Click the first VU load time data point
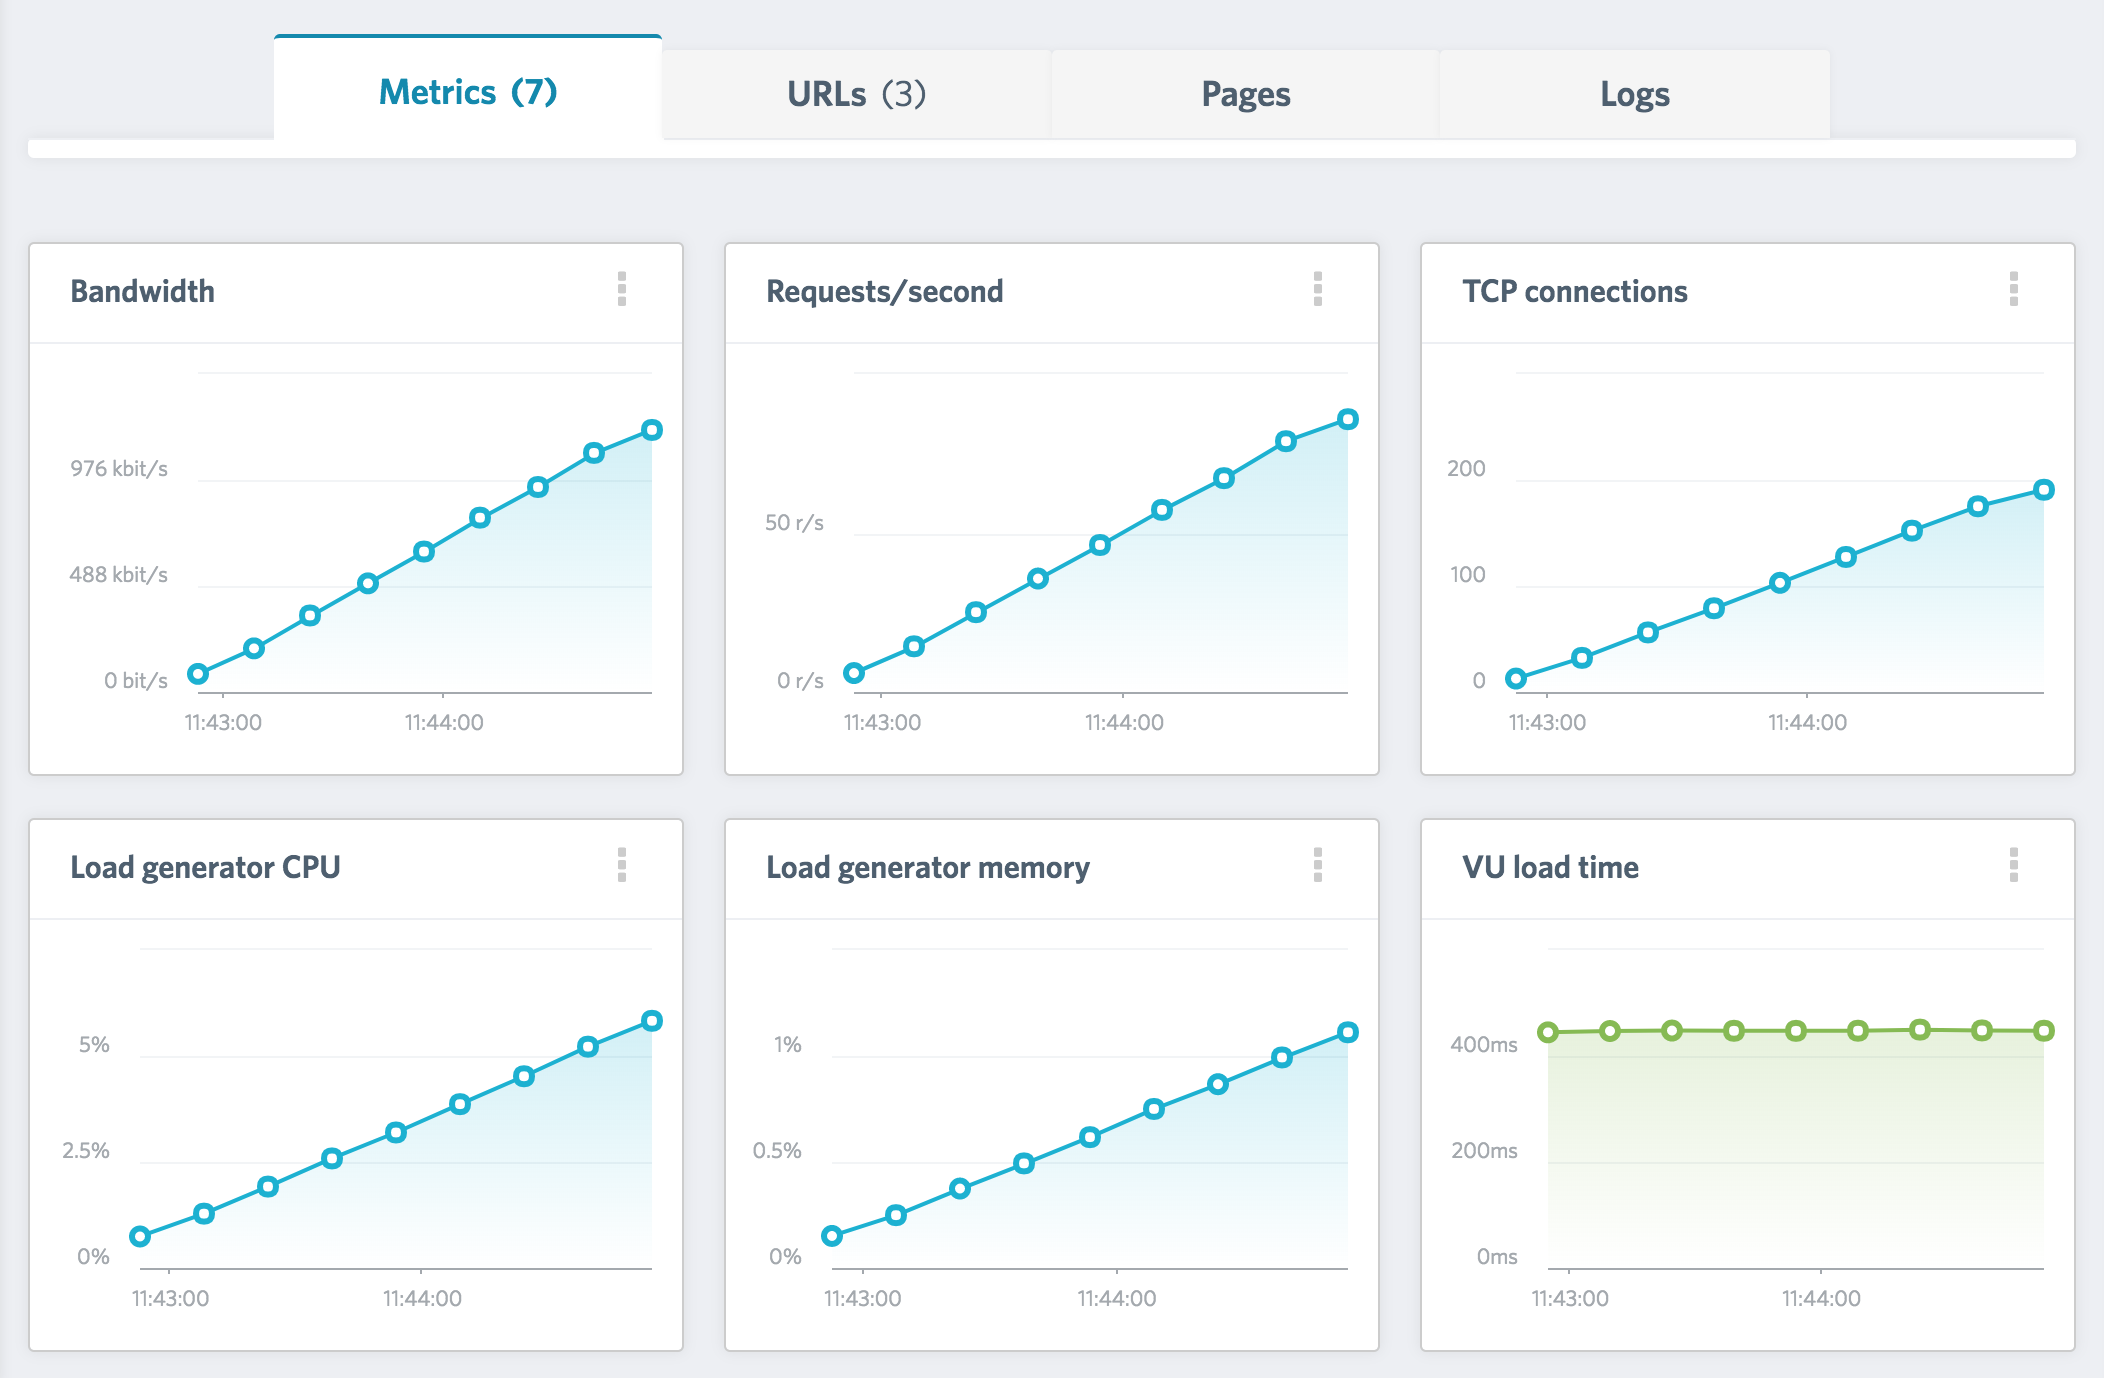This screenshot has height=1378, width=2104. [x=1548, y=1032]
